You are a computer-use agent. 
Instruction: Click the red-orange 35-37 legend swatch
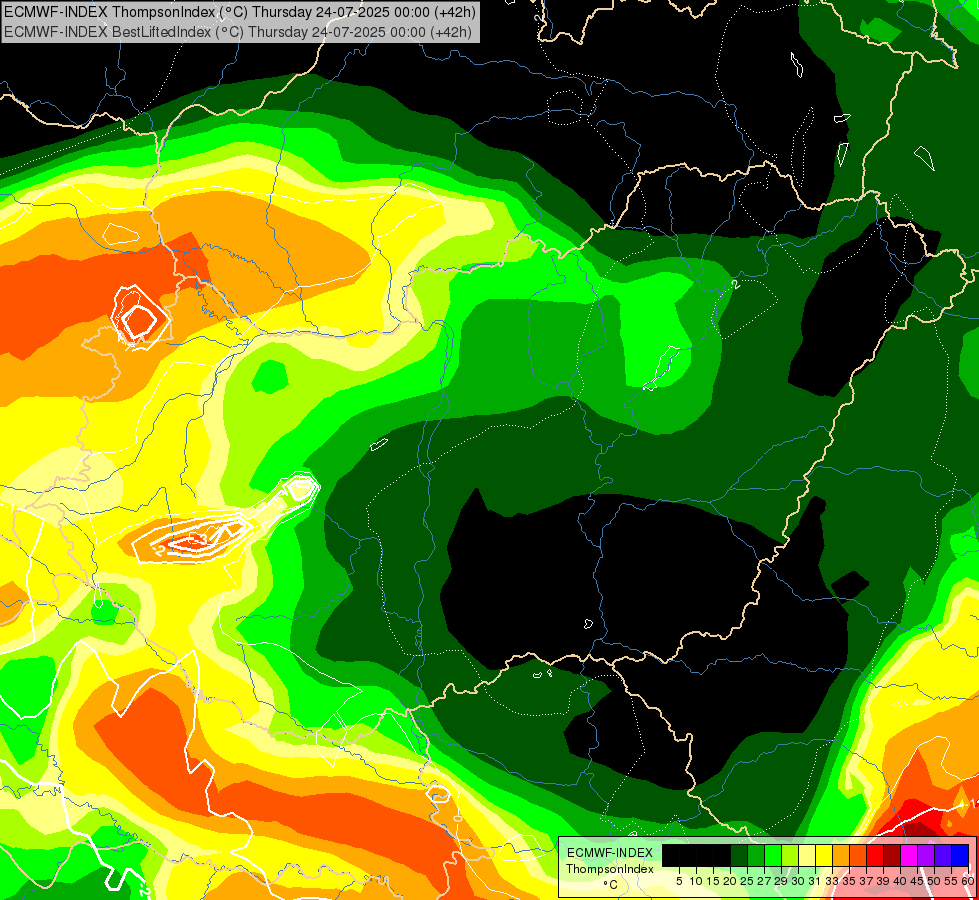[858, 855]
